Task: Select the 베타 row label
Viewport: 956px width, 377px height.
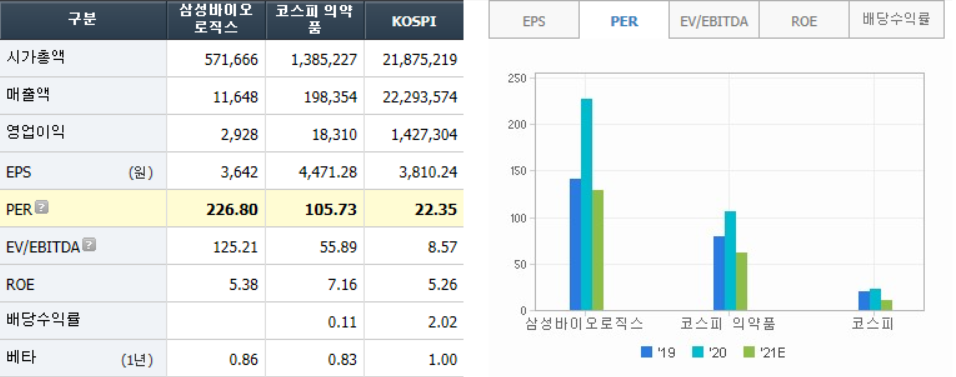Action: 21,358
